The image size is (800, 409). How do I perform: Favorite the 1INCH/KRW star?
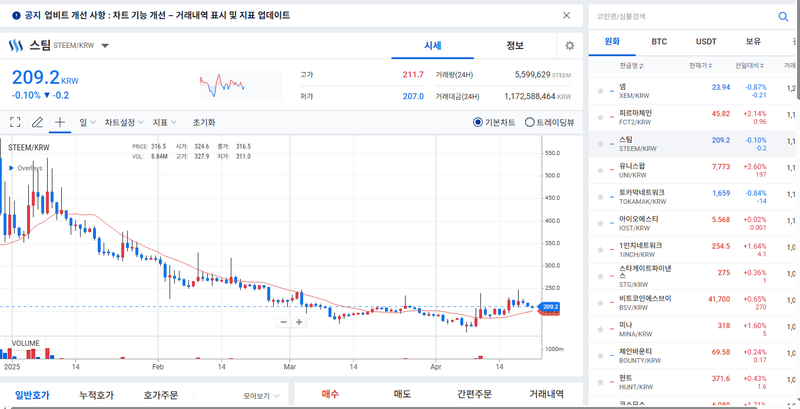[x=601, y=250]
